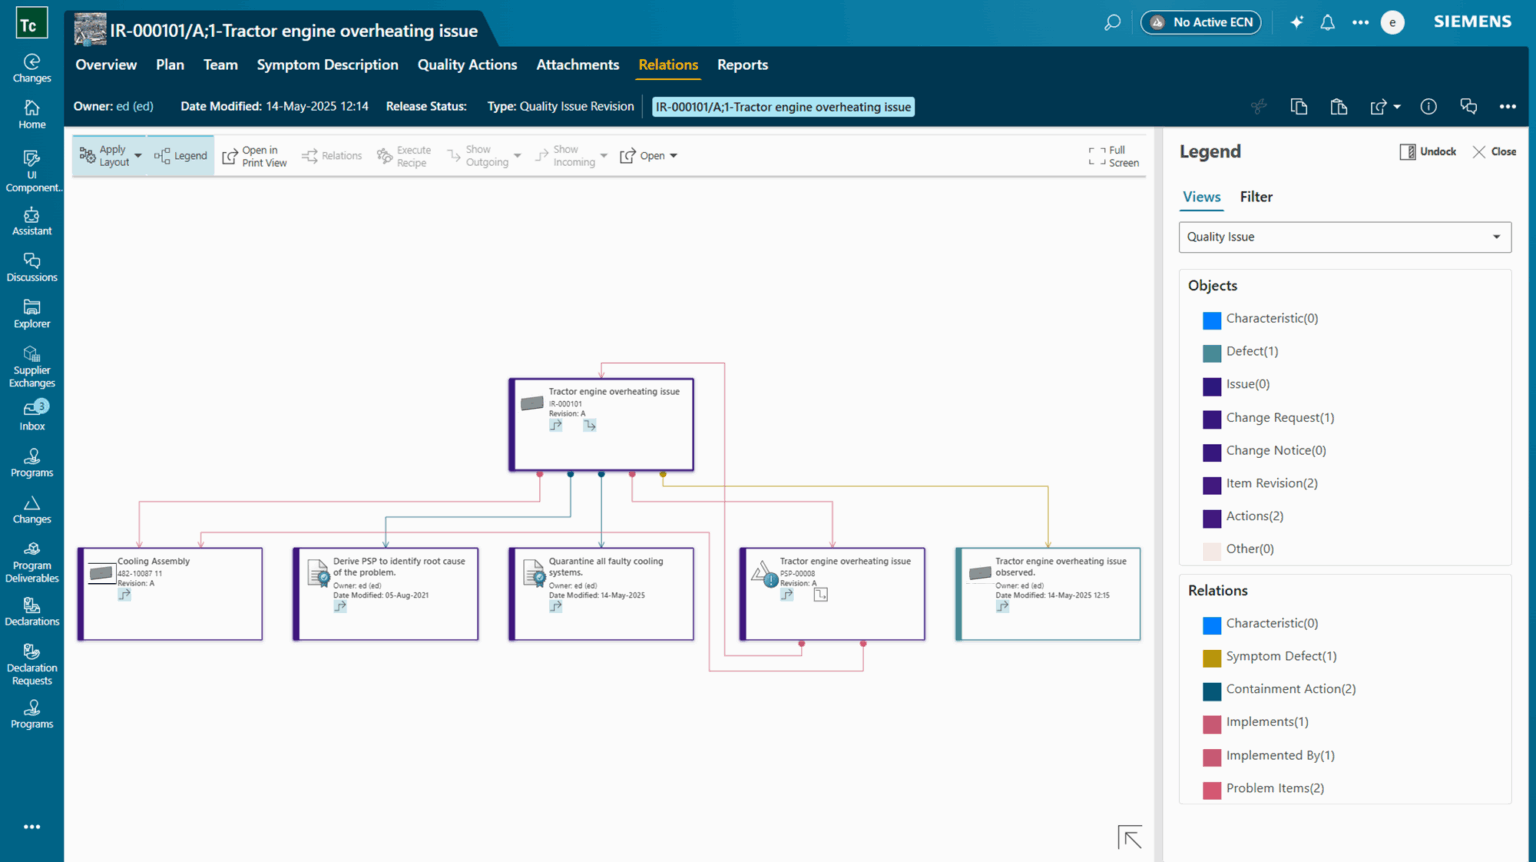Select the Copy icon in the header toolbar
Viewport: 1536px width, 862px height.
[x=1299, y=106]
